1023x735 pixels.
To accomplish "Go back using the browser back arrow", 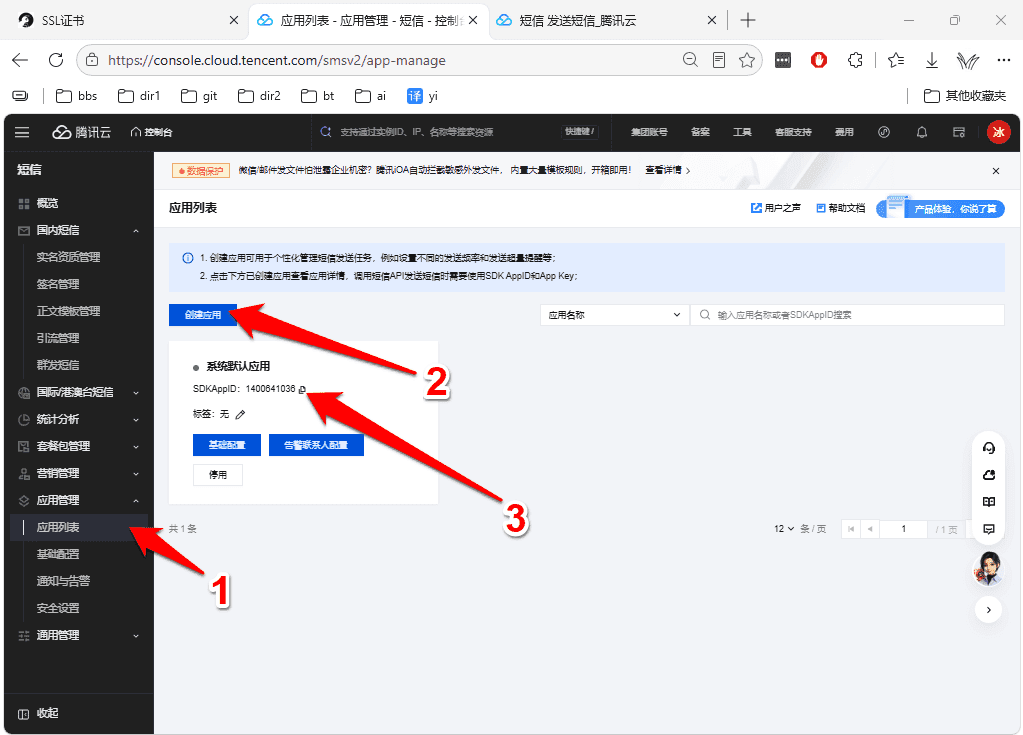I will point(20,60).
